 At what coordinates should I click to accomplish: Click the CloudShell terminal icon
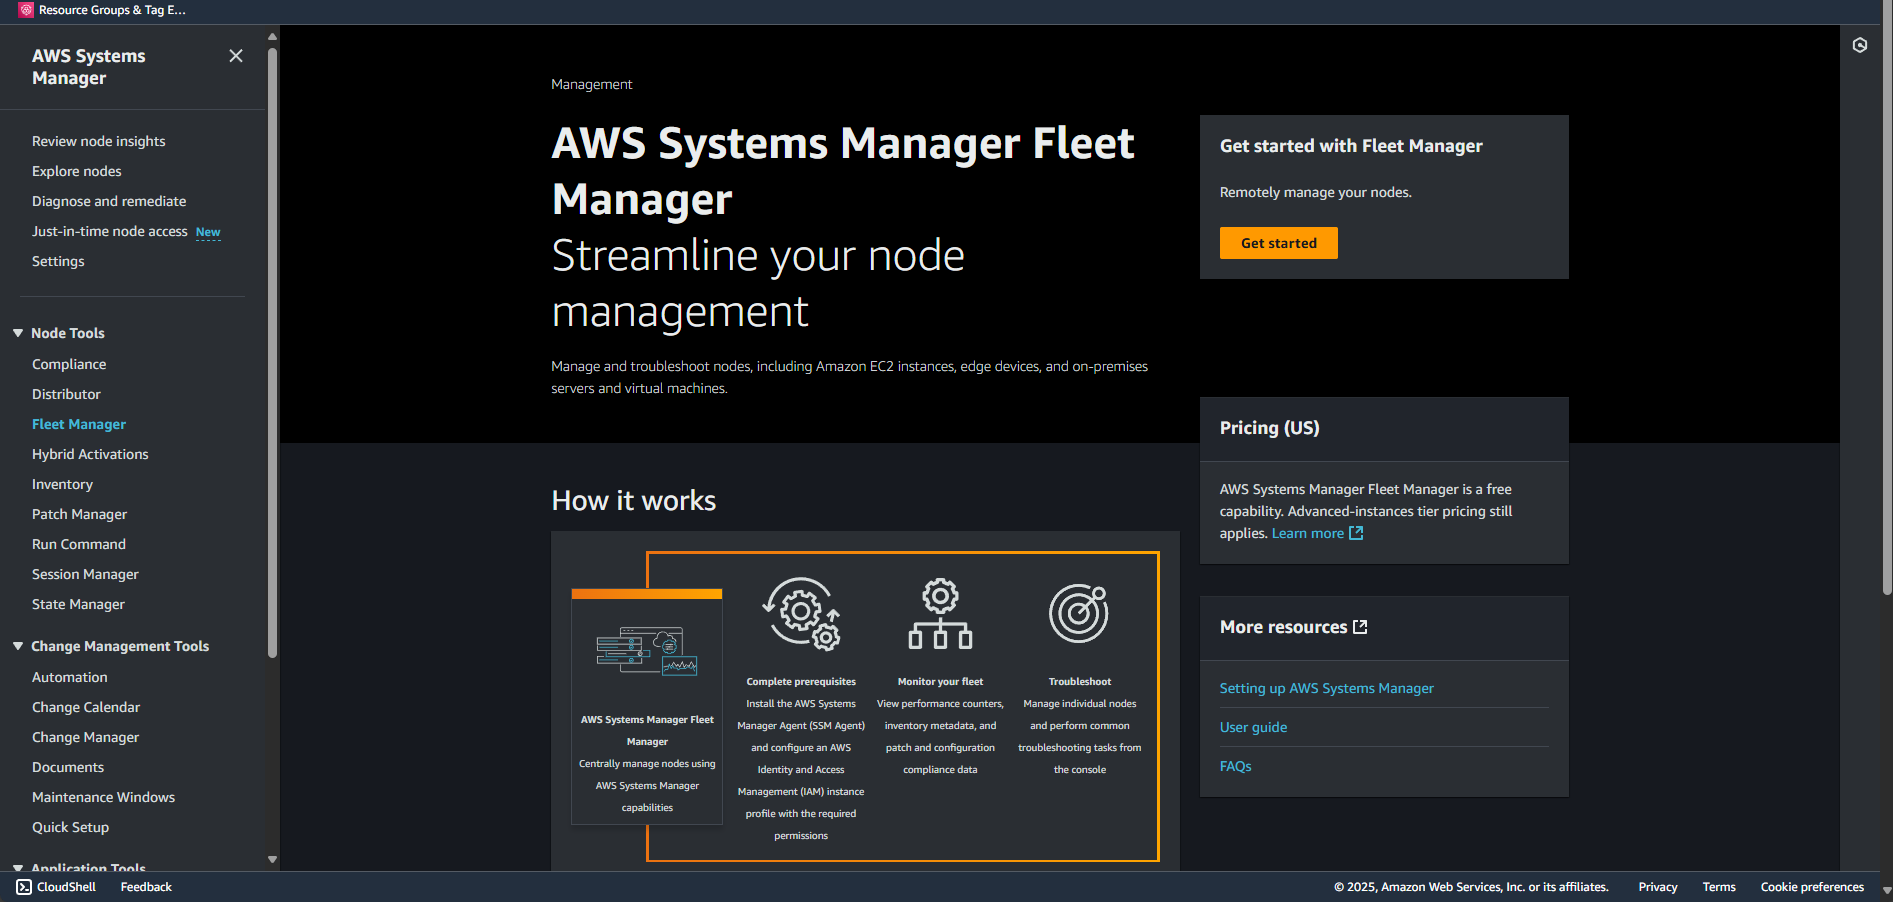pyautogui.click(x=24, y=887)
